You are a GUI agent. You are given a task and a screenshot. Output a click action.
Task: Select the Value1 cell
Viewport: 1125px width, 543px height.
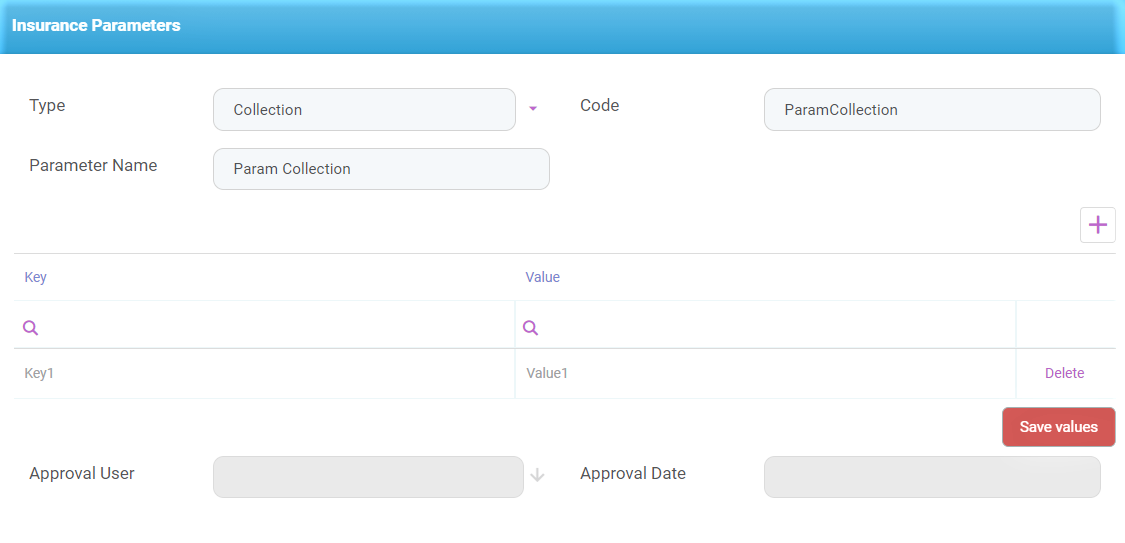[x=765, y=373]
